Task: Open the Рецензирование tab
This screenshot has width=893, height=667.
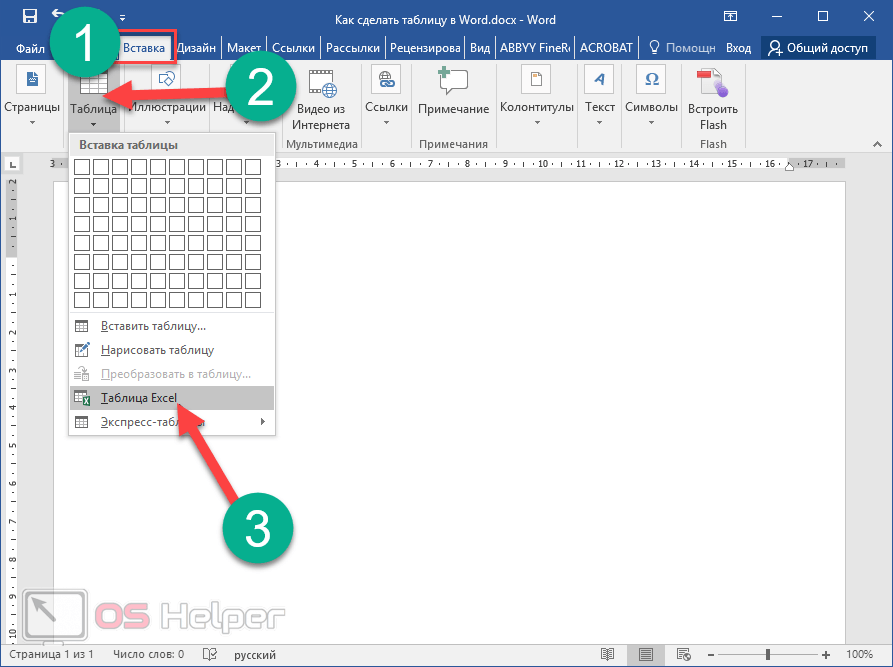Action: tap(426, 47)
